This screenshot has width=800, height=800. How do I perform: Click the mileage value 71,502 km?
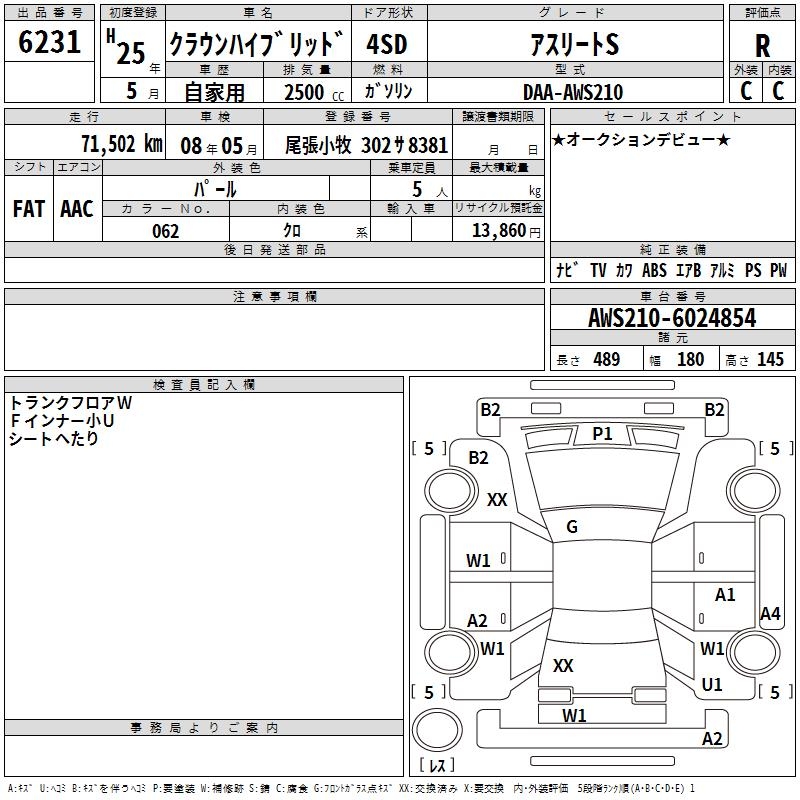pyautogui.click(x=122, y=144)
